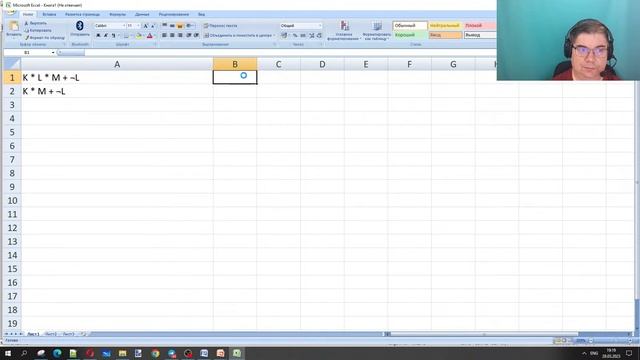This screenshot has height=360, width=640.
Task: Expand the Alignment group dialog launcher
Action: [x=274, y=44]
